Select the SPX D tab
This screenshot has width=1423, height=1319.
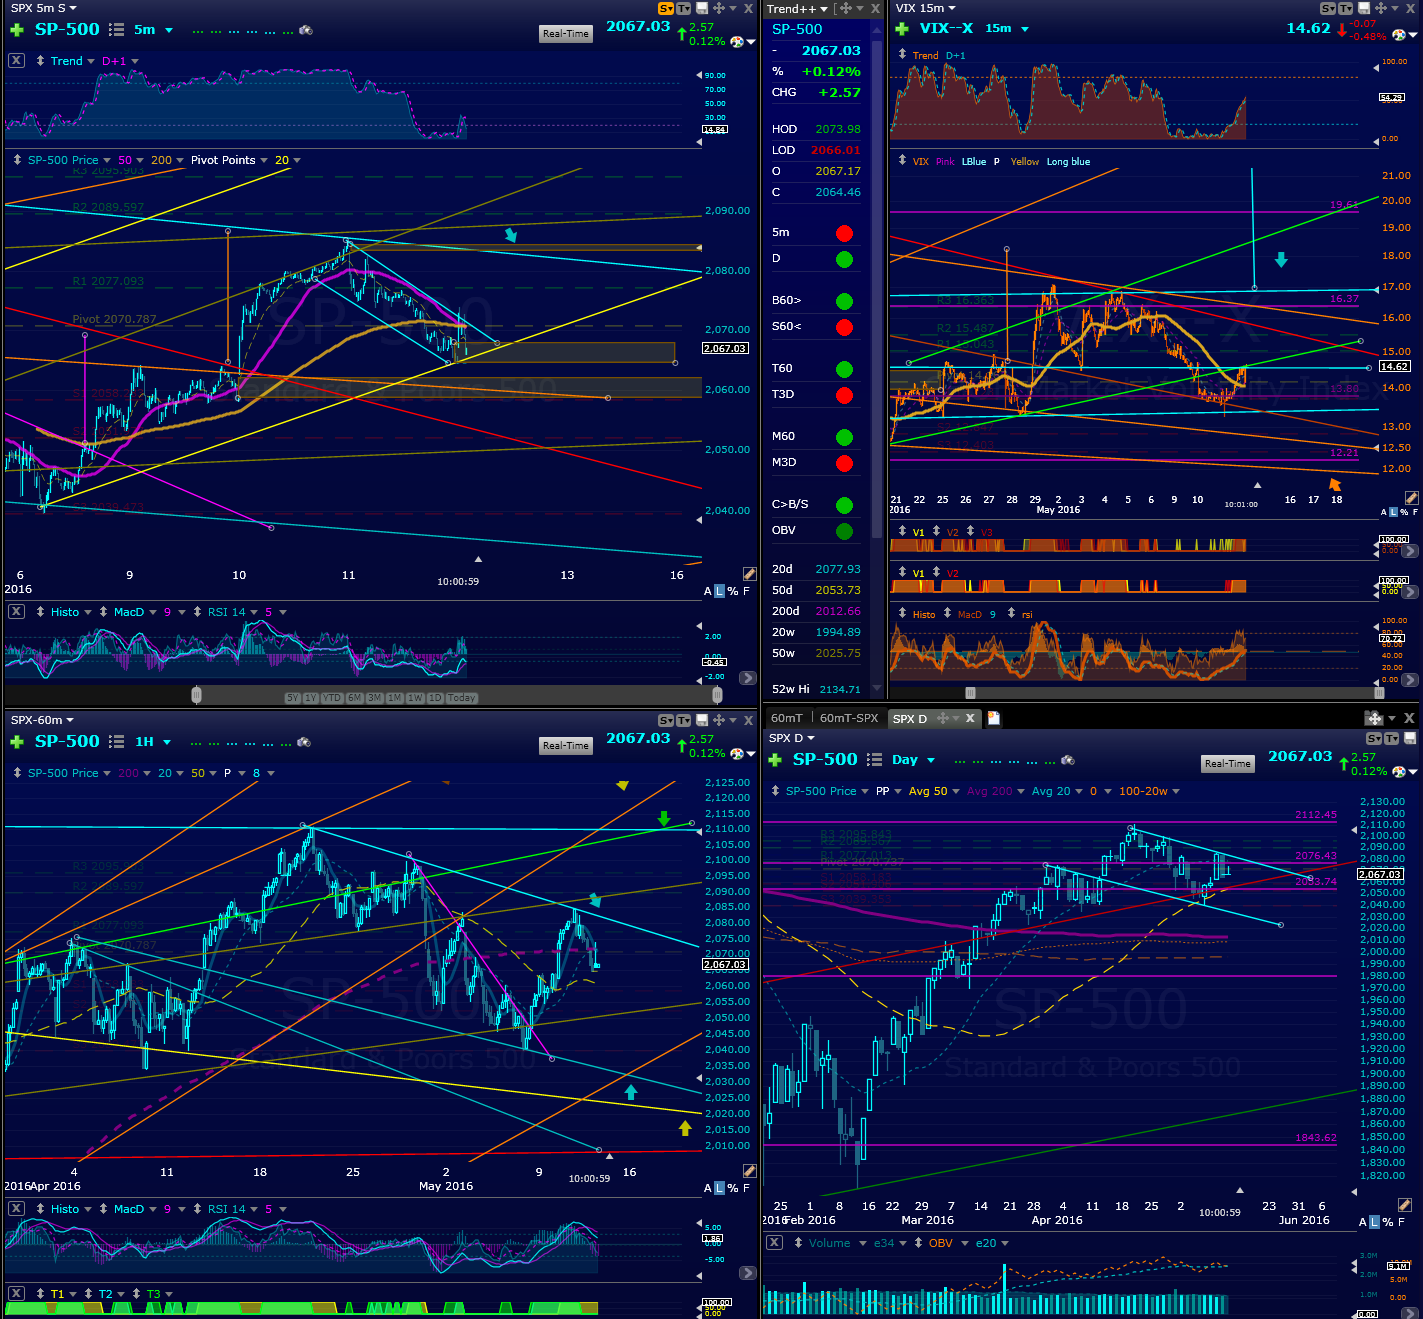click(x=910, y=718)
